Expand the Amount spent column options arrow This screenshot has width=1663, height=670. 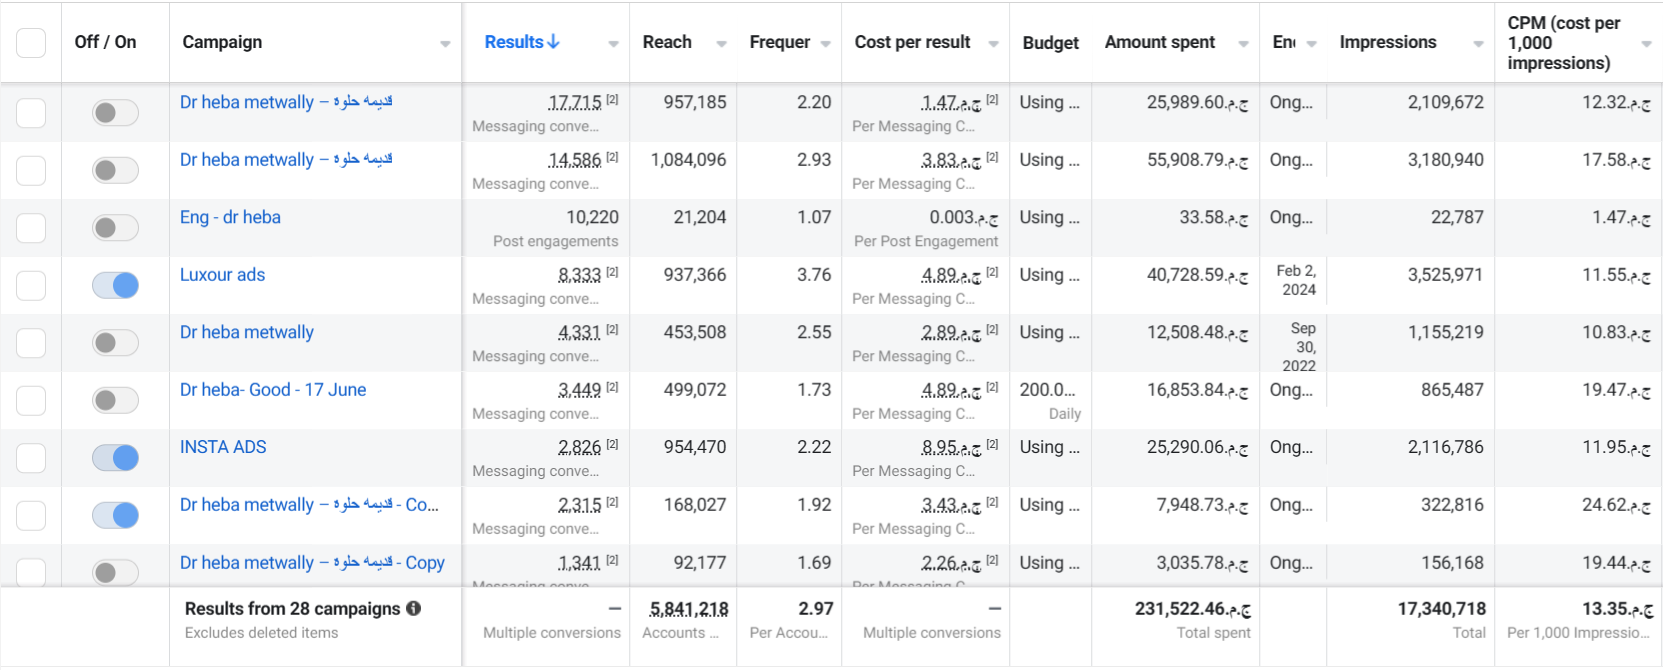1243,44
